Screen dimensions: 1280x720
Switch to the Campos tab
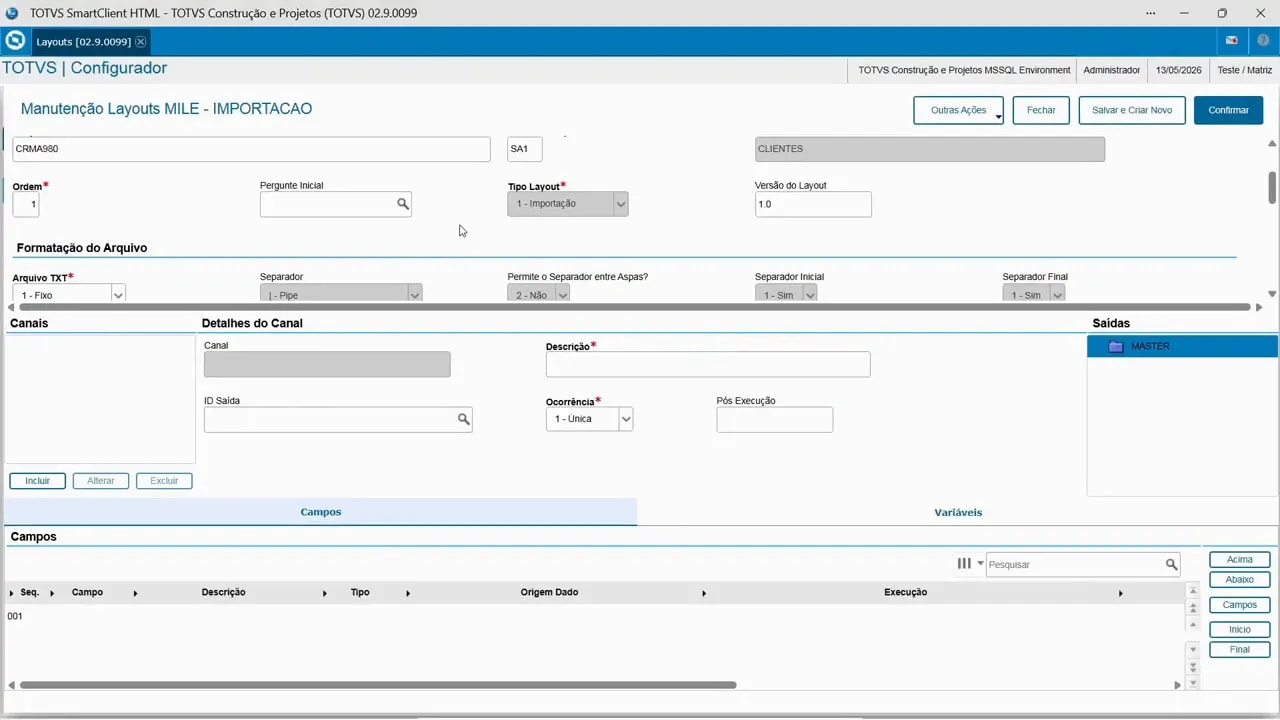(x=321, y=512)
